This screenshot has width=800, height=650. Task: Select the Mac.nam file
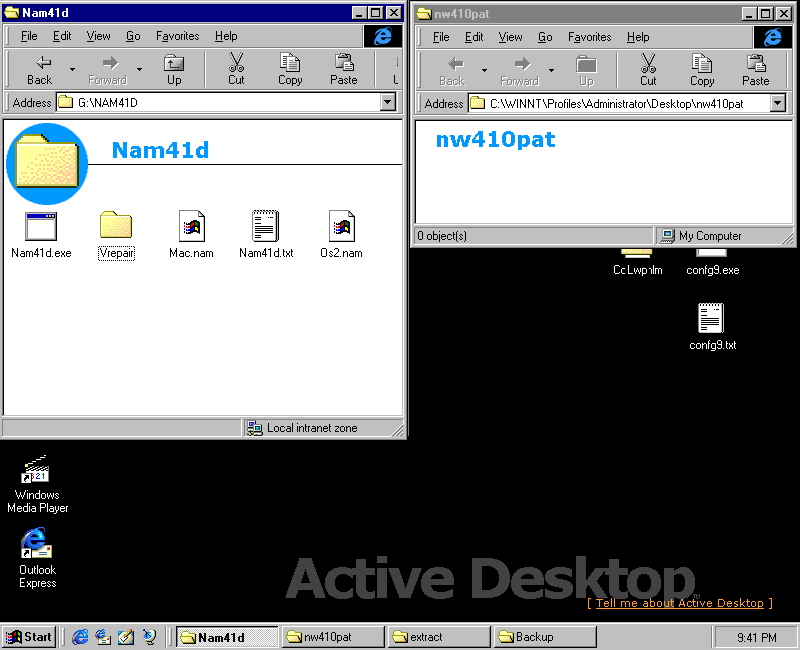(191, 234)
